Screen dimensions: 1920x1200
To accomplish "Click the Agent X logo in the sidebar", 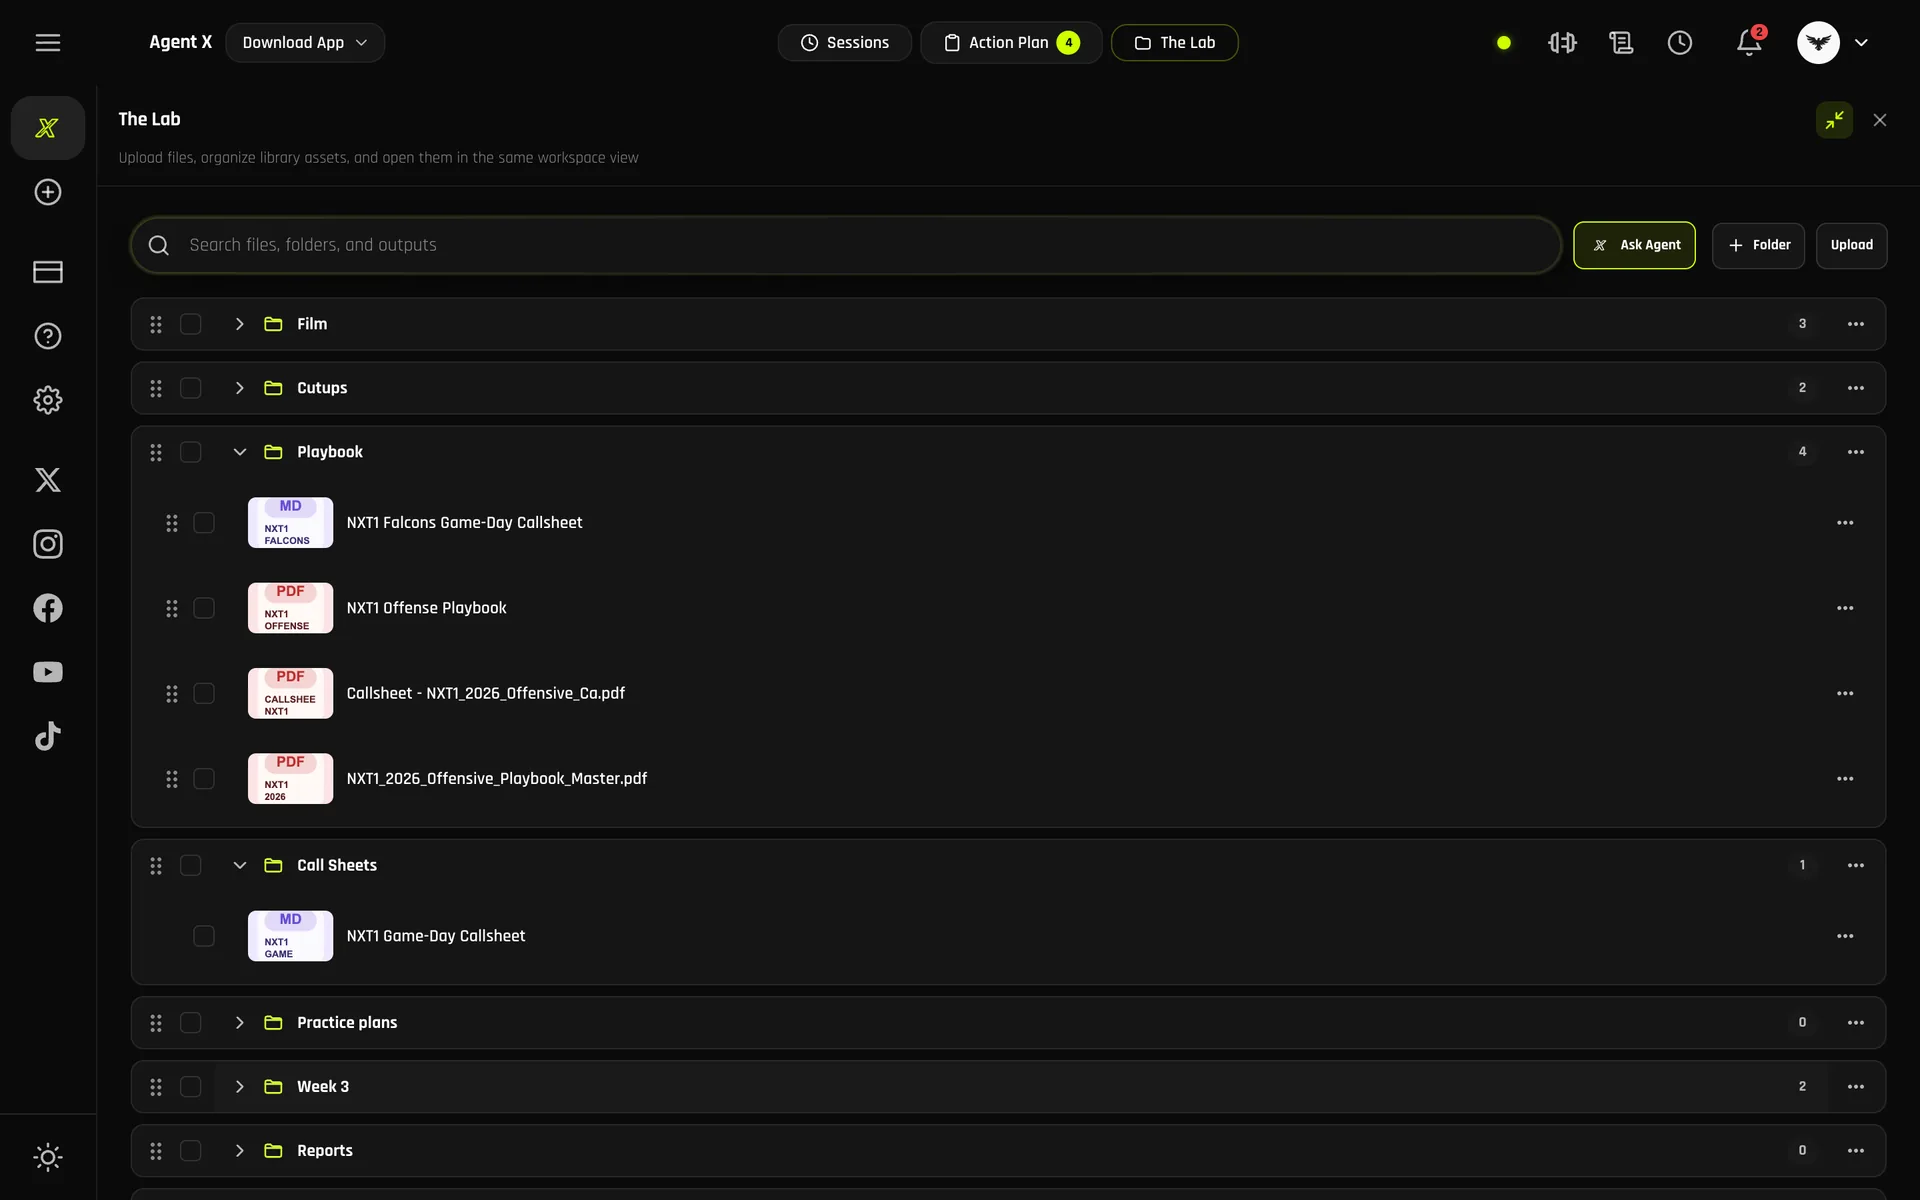I will coord(47,128).
